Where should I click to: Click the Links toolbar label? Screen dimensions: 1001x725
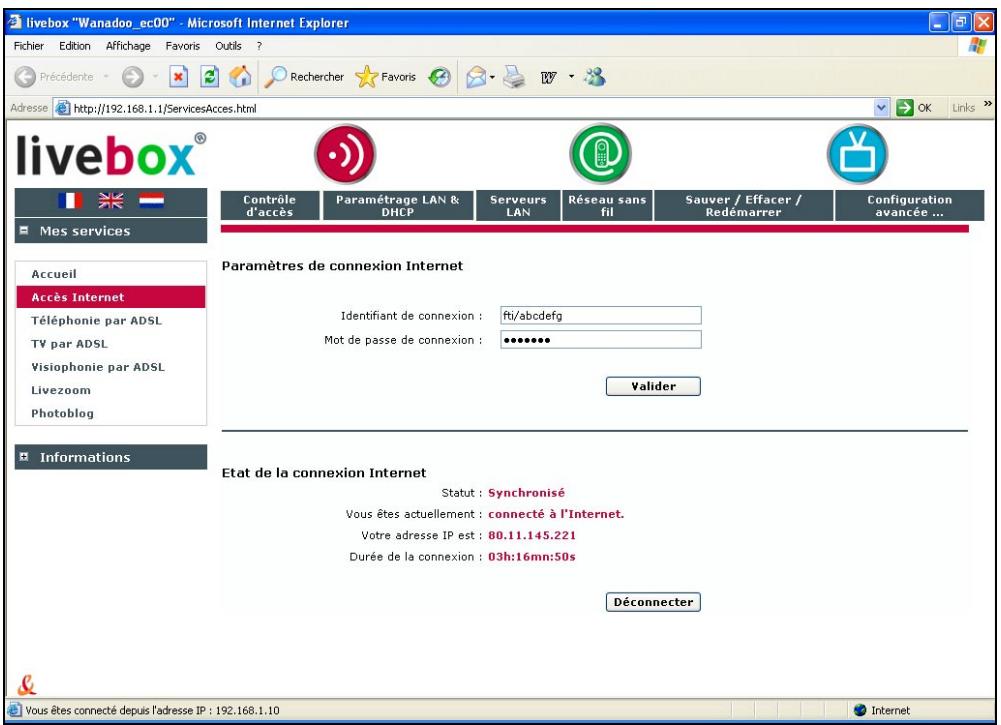point(963,108)
